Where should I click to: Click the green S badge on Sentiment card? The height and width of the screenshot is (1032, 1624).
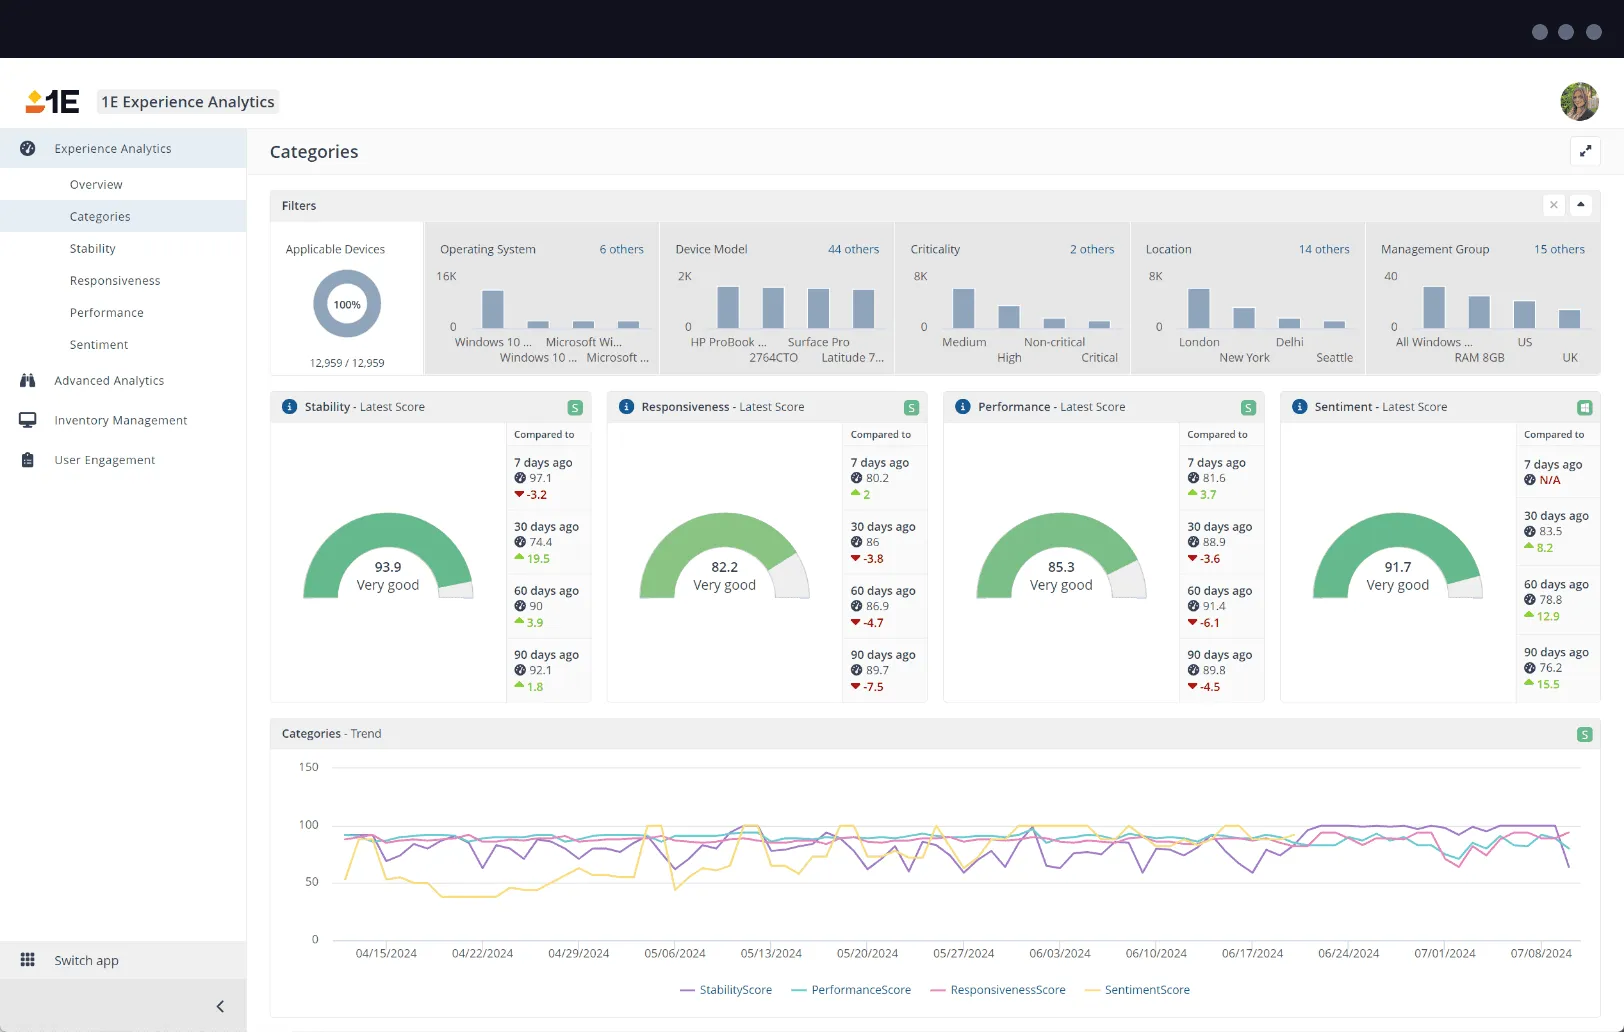(1585, 407)
